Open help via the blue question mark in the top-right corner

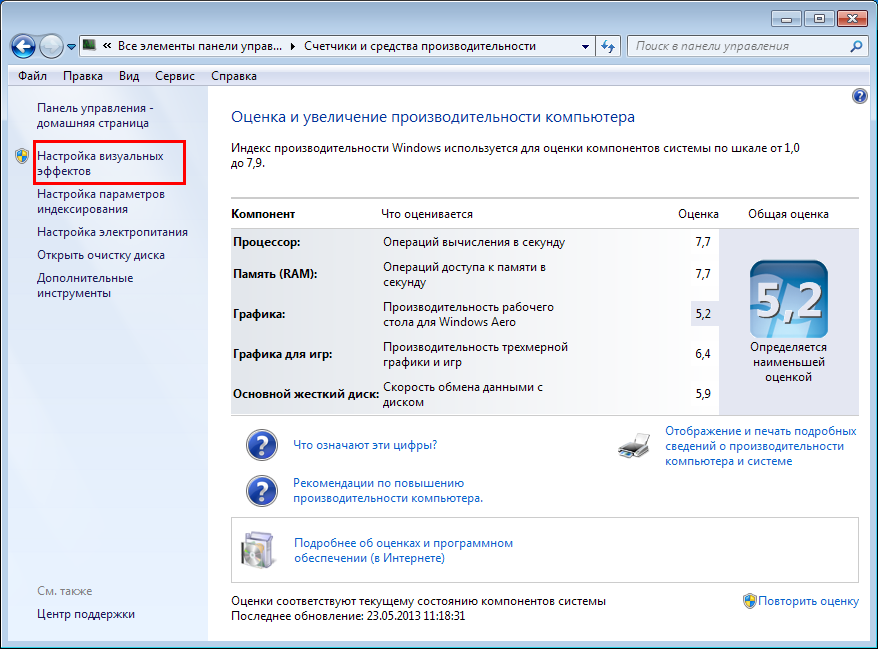859,96
